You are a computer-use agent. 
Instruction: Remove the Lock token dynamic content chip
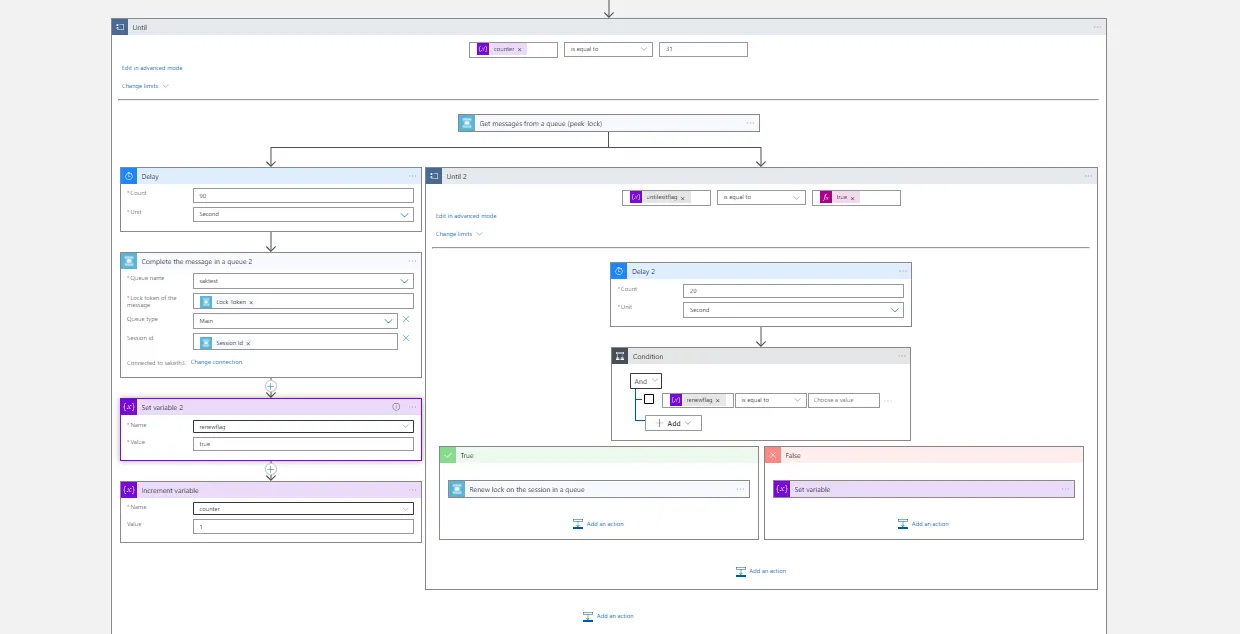point(251,302)
